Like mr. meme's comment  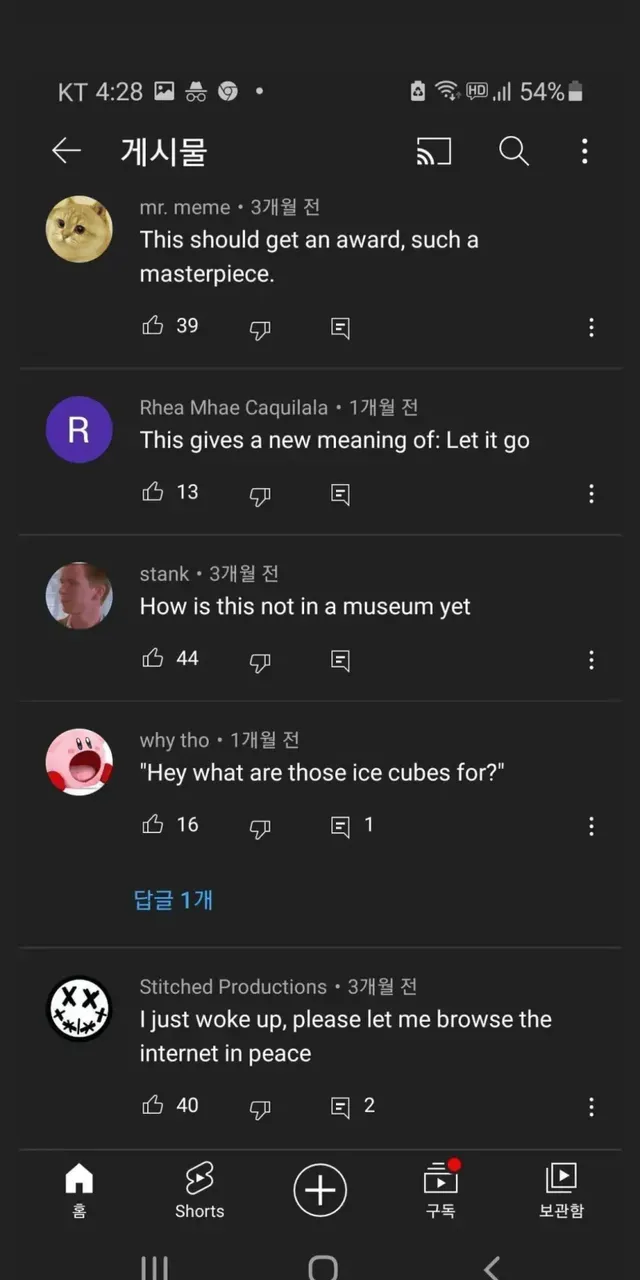[x=153, y=325]
